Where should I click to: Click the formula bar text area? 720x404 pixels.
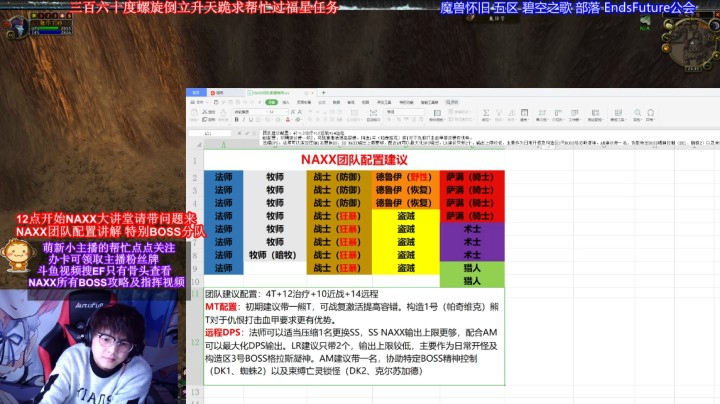point(489,138)
